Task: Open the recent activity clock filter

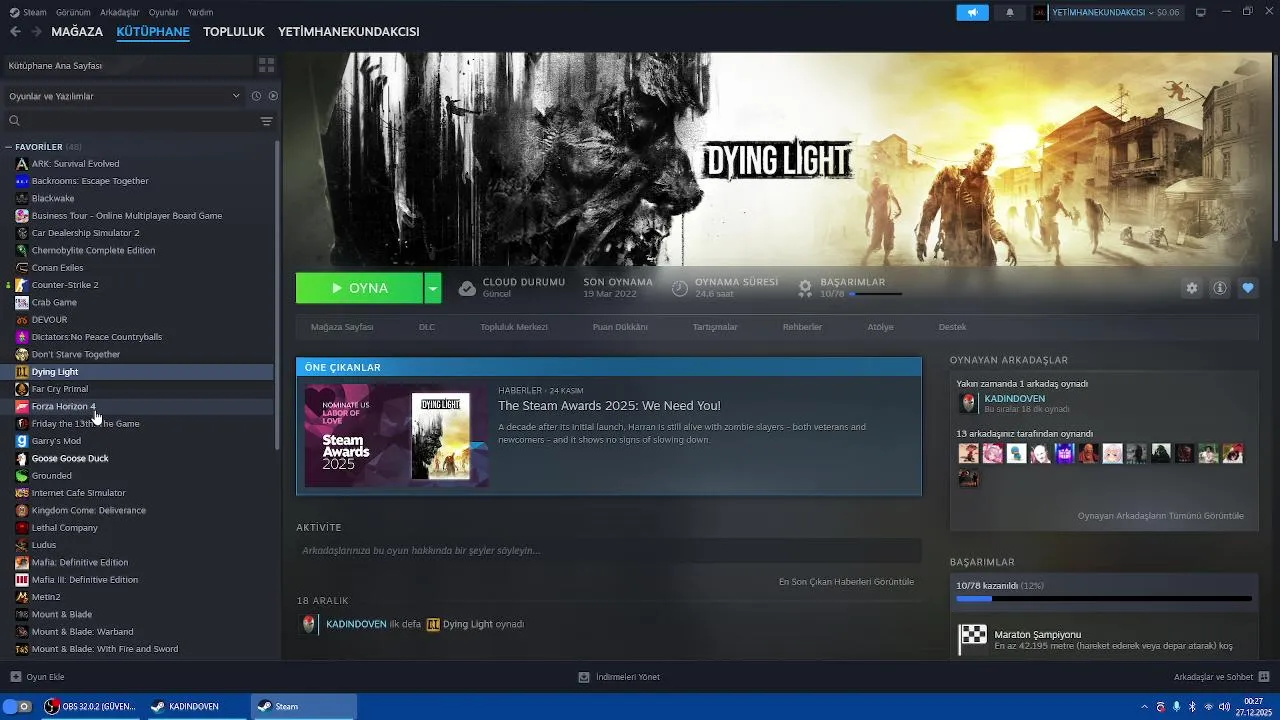Action: [256, 96]
